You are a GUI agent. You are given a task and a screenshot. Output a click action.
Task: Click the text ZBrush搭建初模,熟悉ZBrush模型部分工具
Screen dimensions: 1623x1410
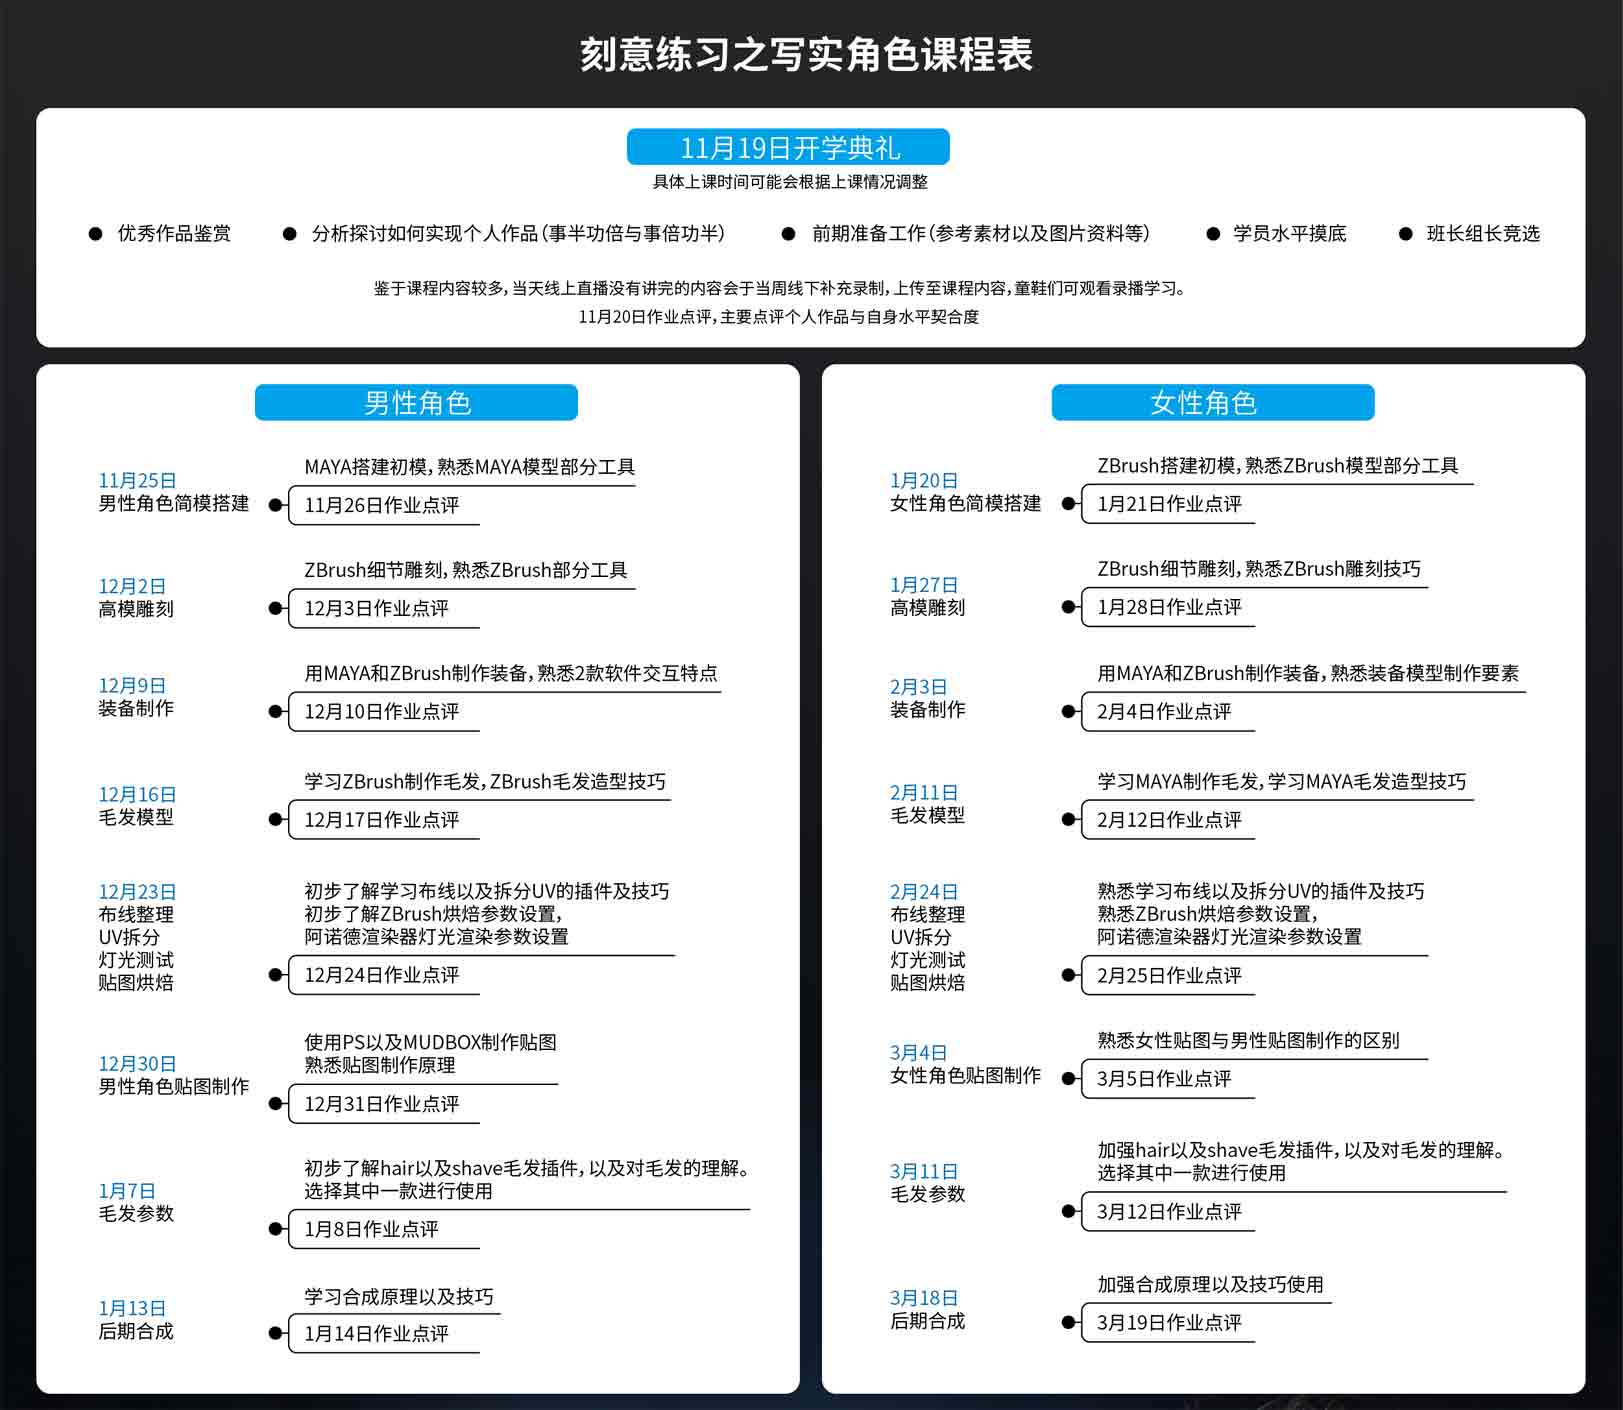pos(1278,465)
